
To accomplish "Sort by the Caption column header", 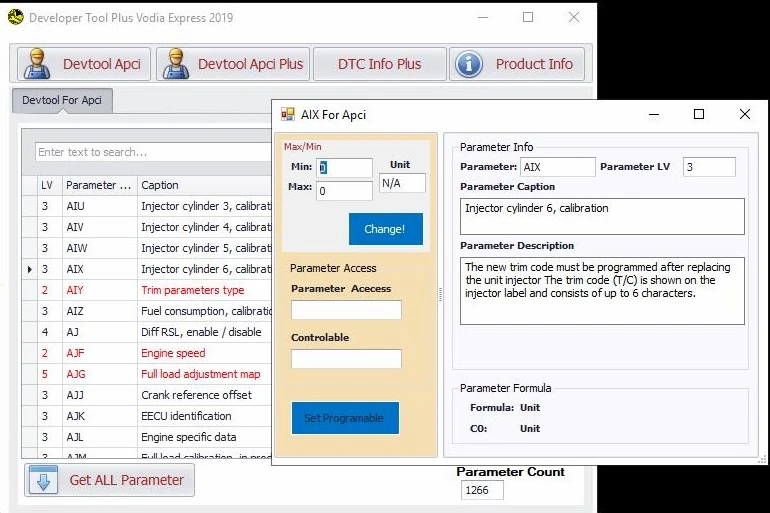I will (x=204, y=185).
